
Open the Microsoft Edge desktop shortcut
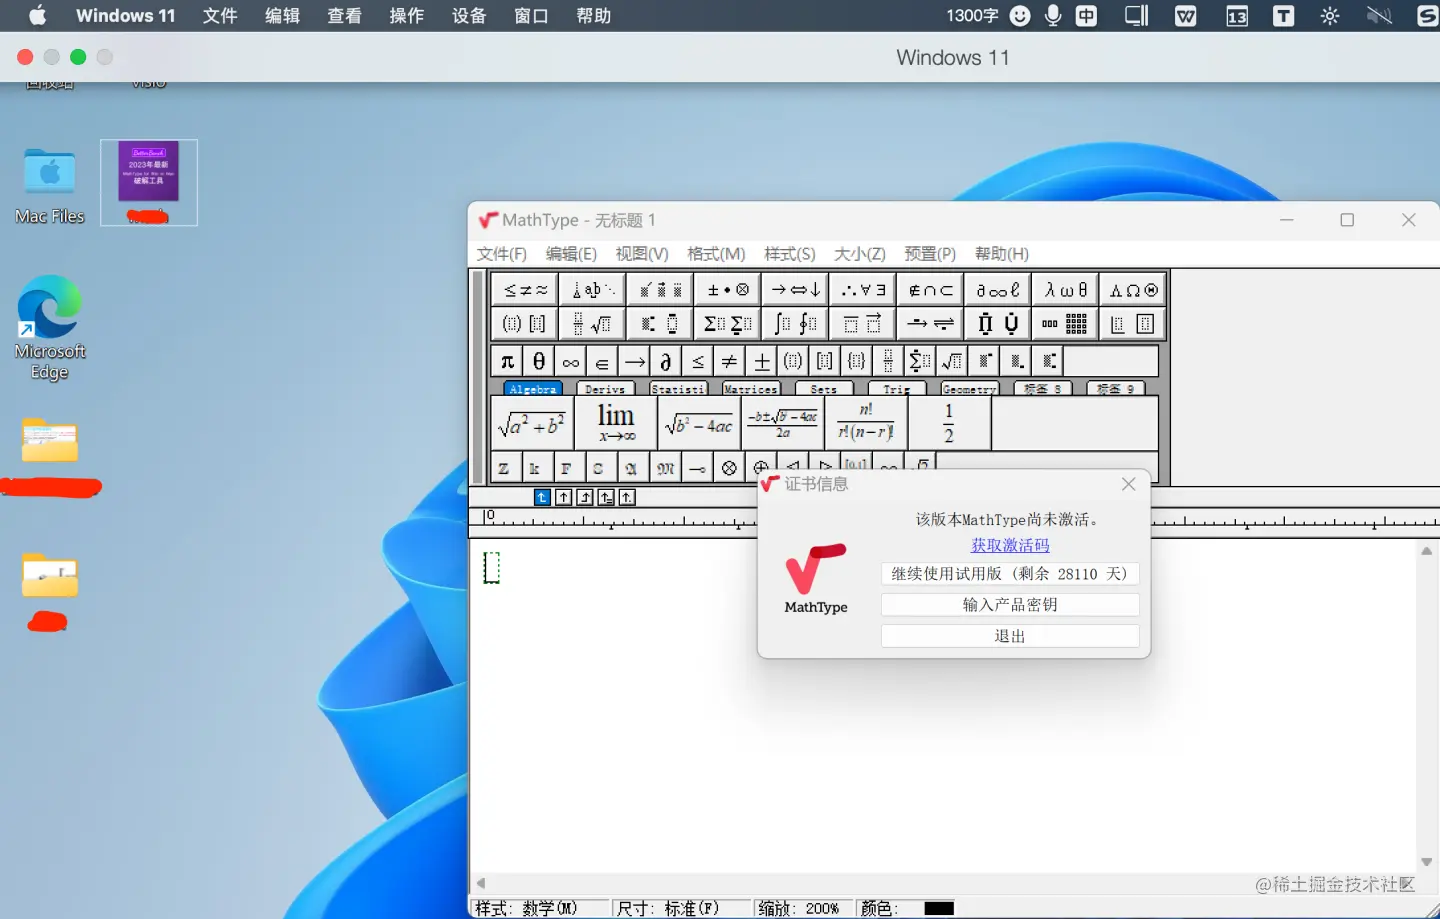(50, 327)
